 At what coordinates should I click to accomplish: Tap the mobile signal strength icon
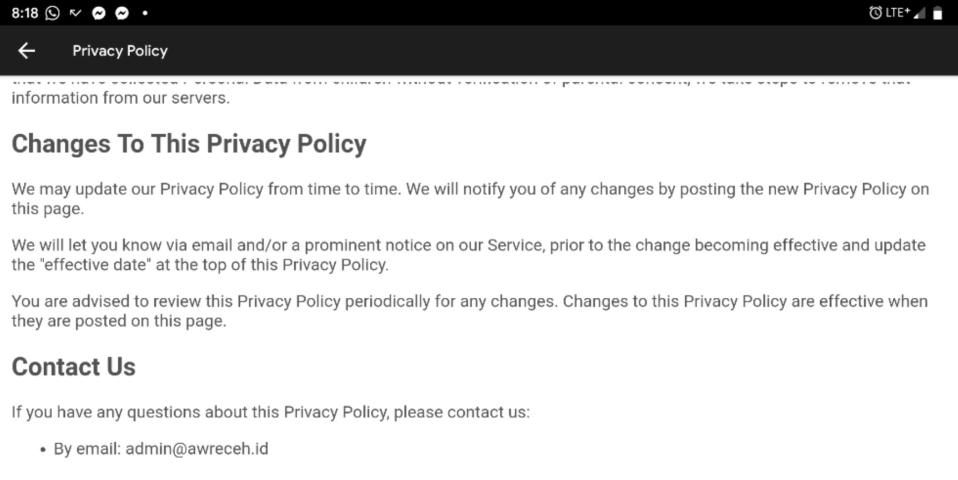919,13
